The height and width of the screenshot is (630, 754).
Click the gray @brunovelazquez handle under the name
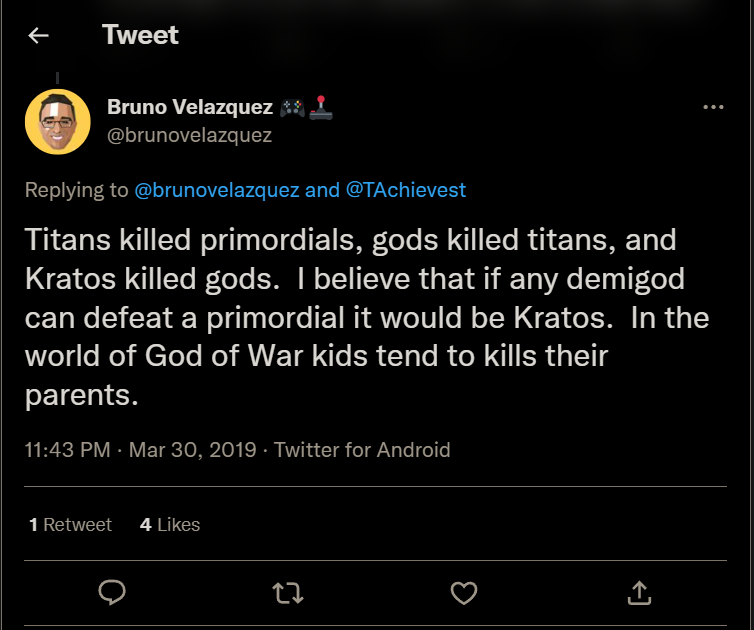coord(189,135)
